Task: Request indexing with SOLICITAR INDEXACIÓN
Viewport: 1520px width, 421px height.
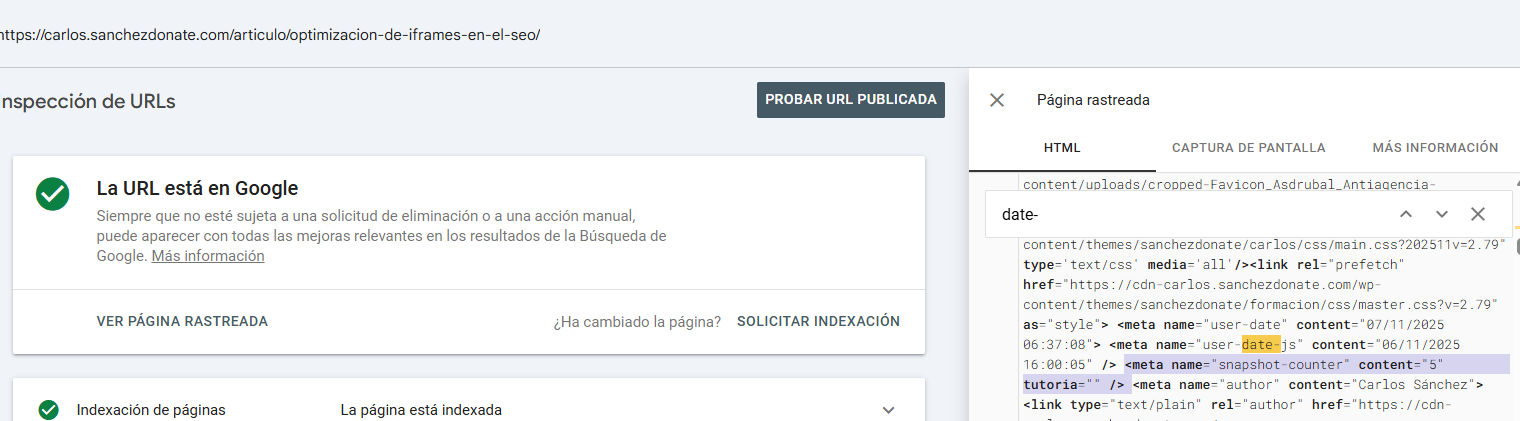Action: point(818,321)
